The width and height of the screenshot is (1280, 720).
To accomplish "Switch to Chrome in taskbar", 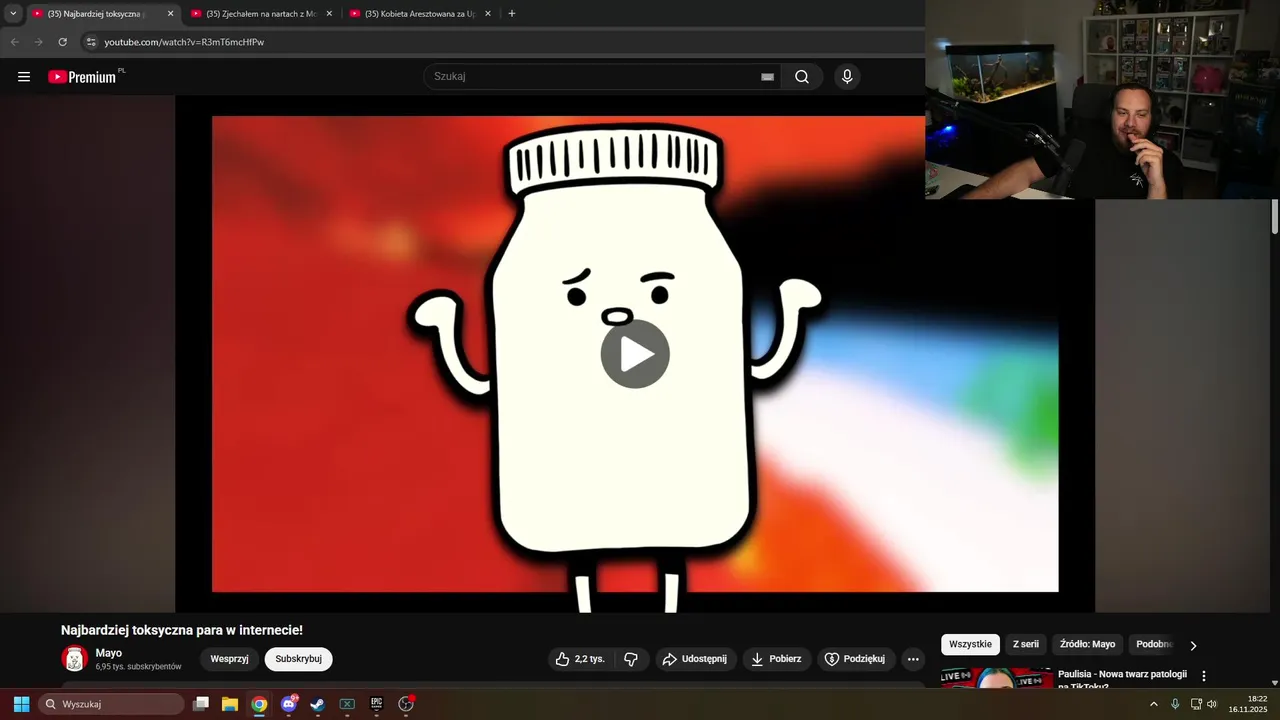I will coord(259,704).
